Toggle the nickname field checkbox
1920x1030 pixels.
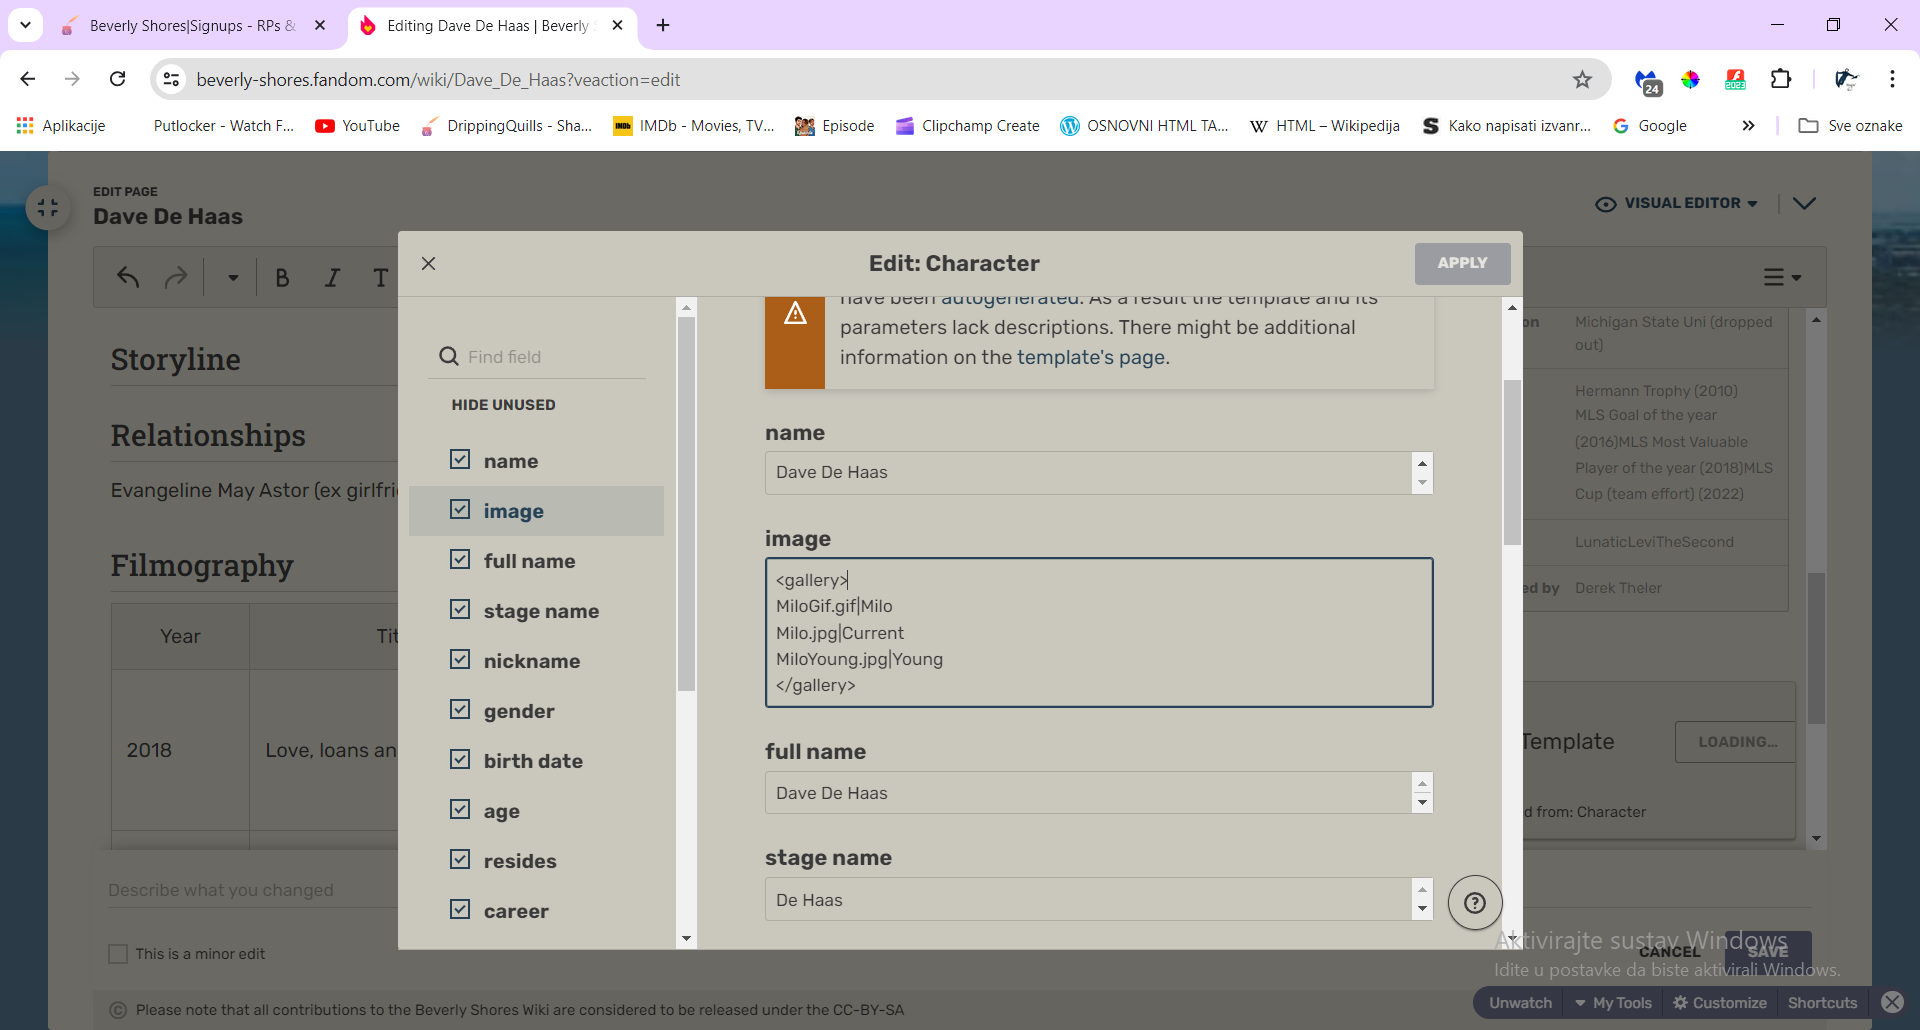(x=460, y=660)
